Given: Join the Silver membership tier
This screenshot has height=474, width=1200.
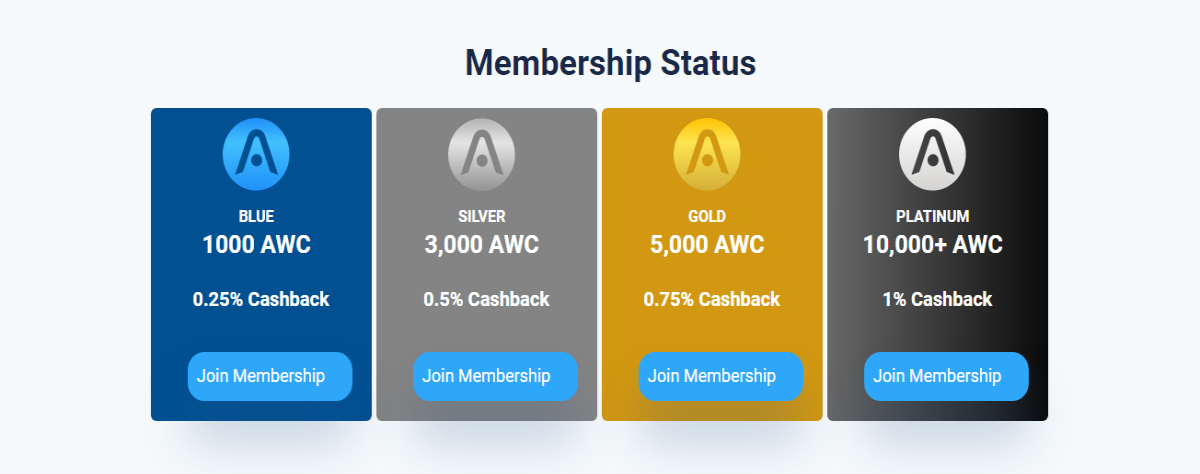Looking at the screenshot, I should (495, 376).
